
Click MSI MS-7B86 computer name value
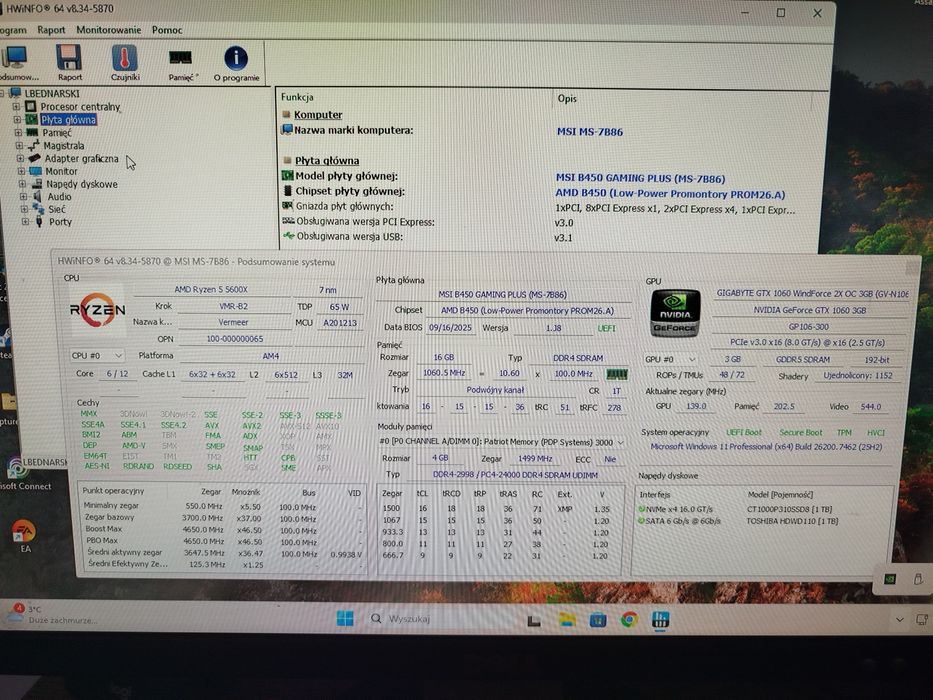[x=590, y=132]
